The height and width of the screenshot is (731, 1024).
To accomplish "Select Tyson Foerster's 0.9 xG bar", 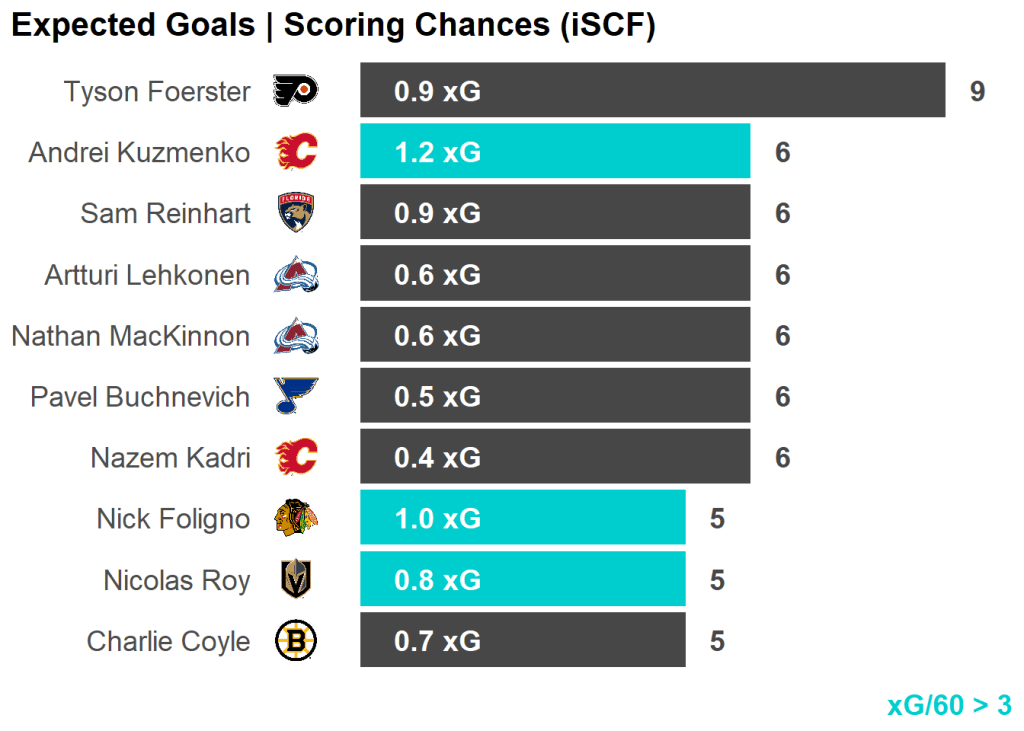I will coord(652,91).
